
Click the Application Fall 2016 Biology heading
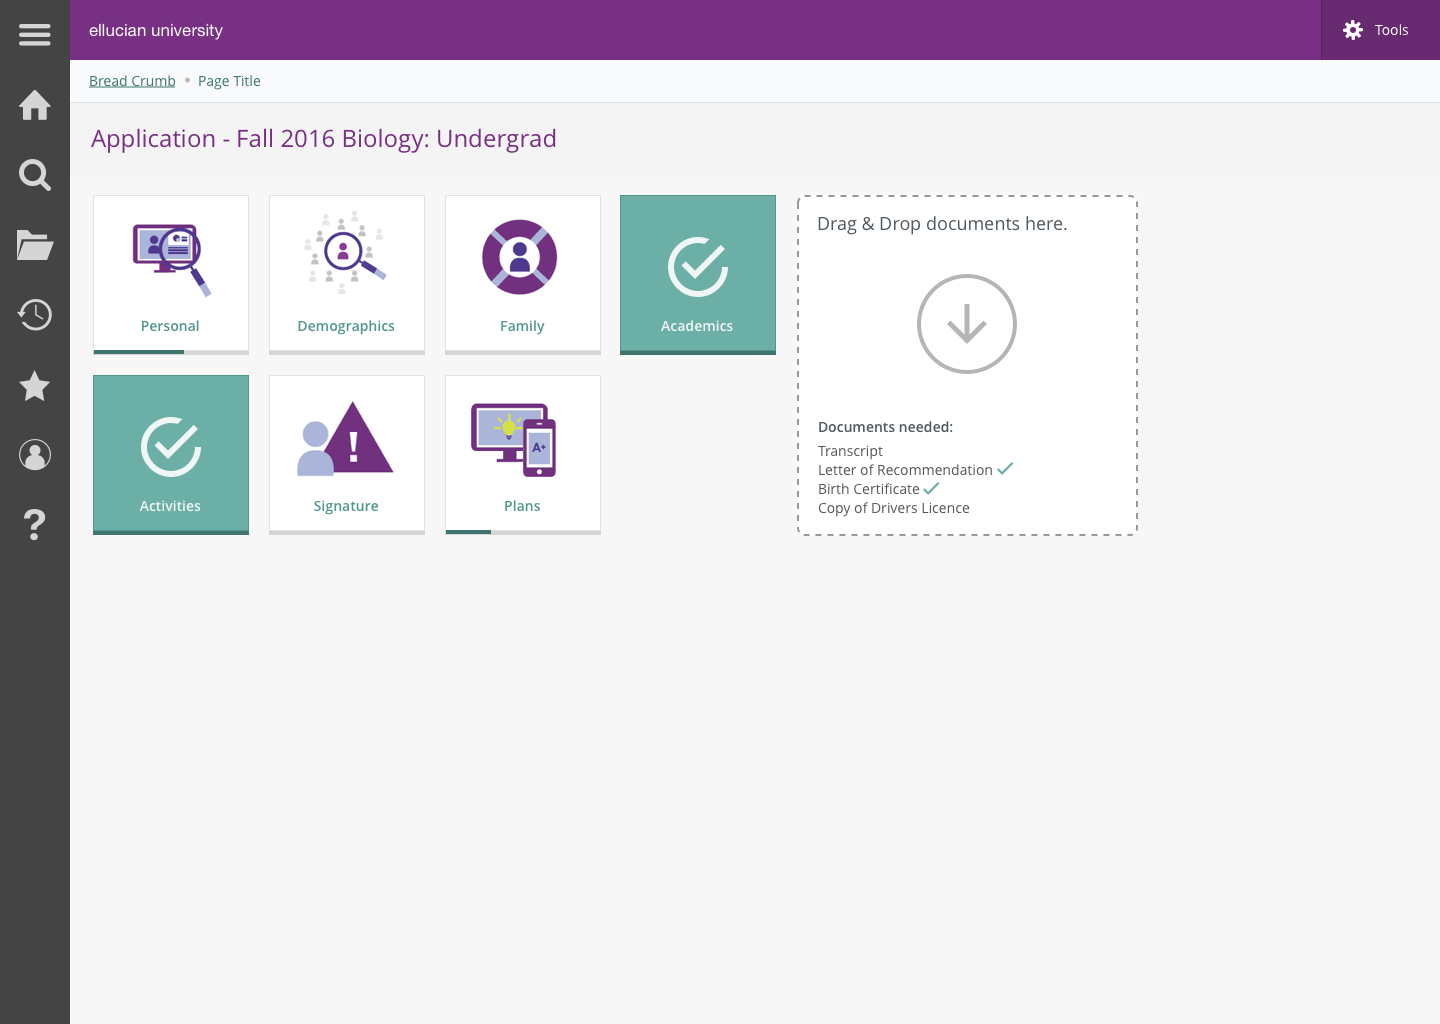pos(324,139)
